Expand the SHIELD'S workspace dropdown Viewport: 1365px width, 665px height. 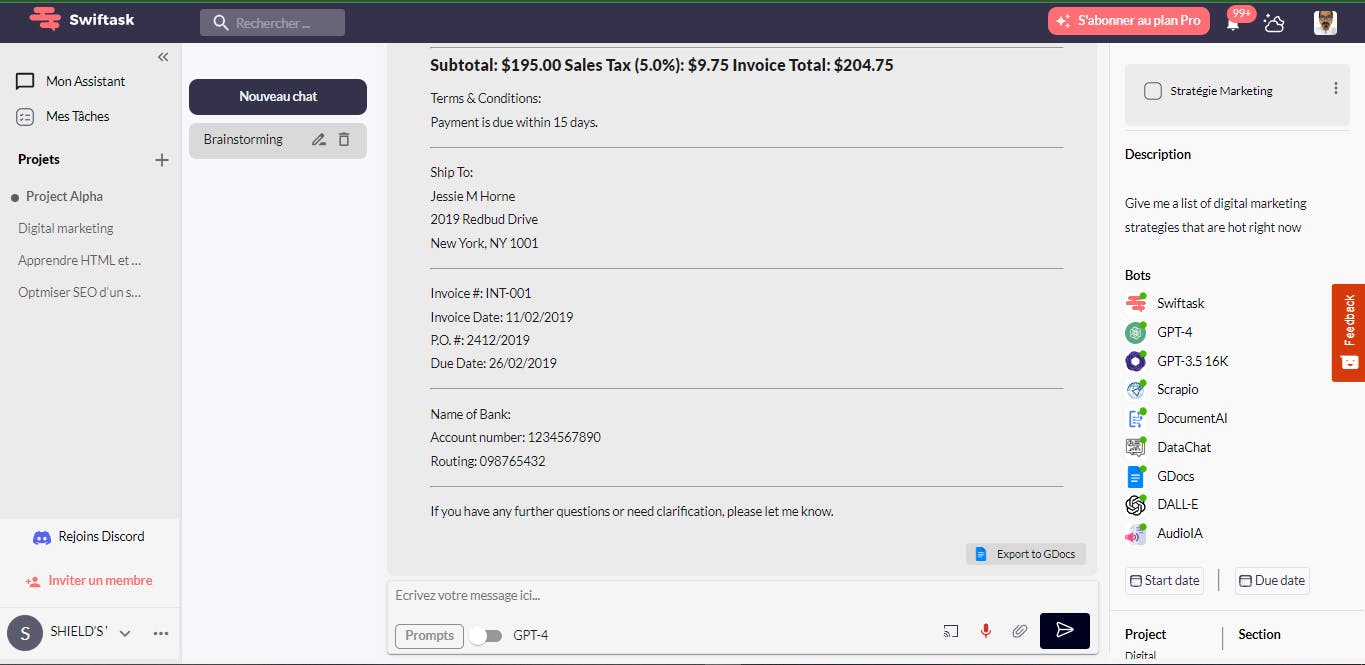[x=125, y=633]
